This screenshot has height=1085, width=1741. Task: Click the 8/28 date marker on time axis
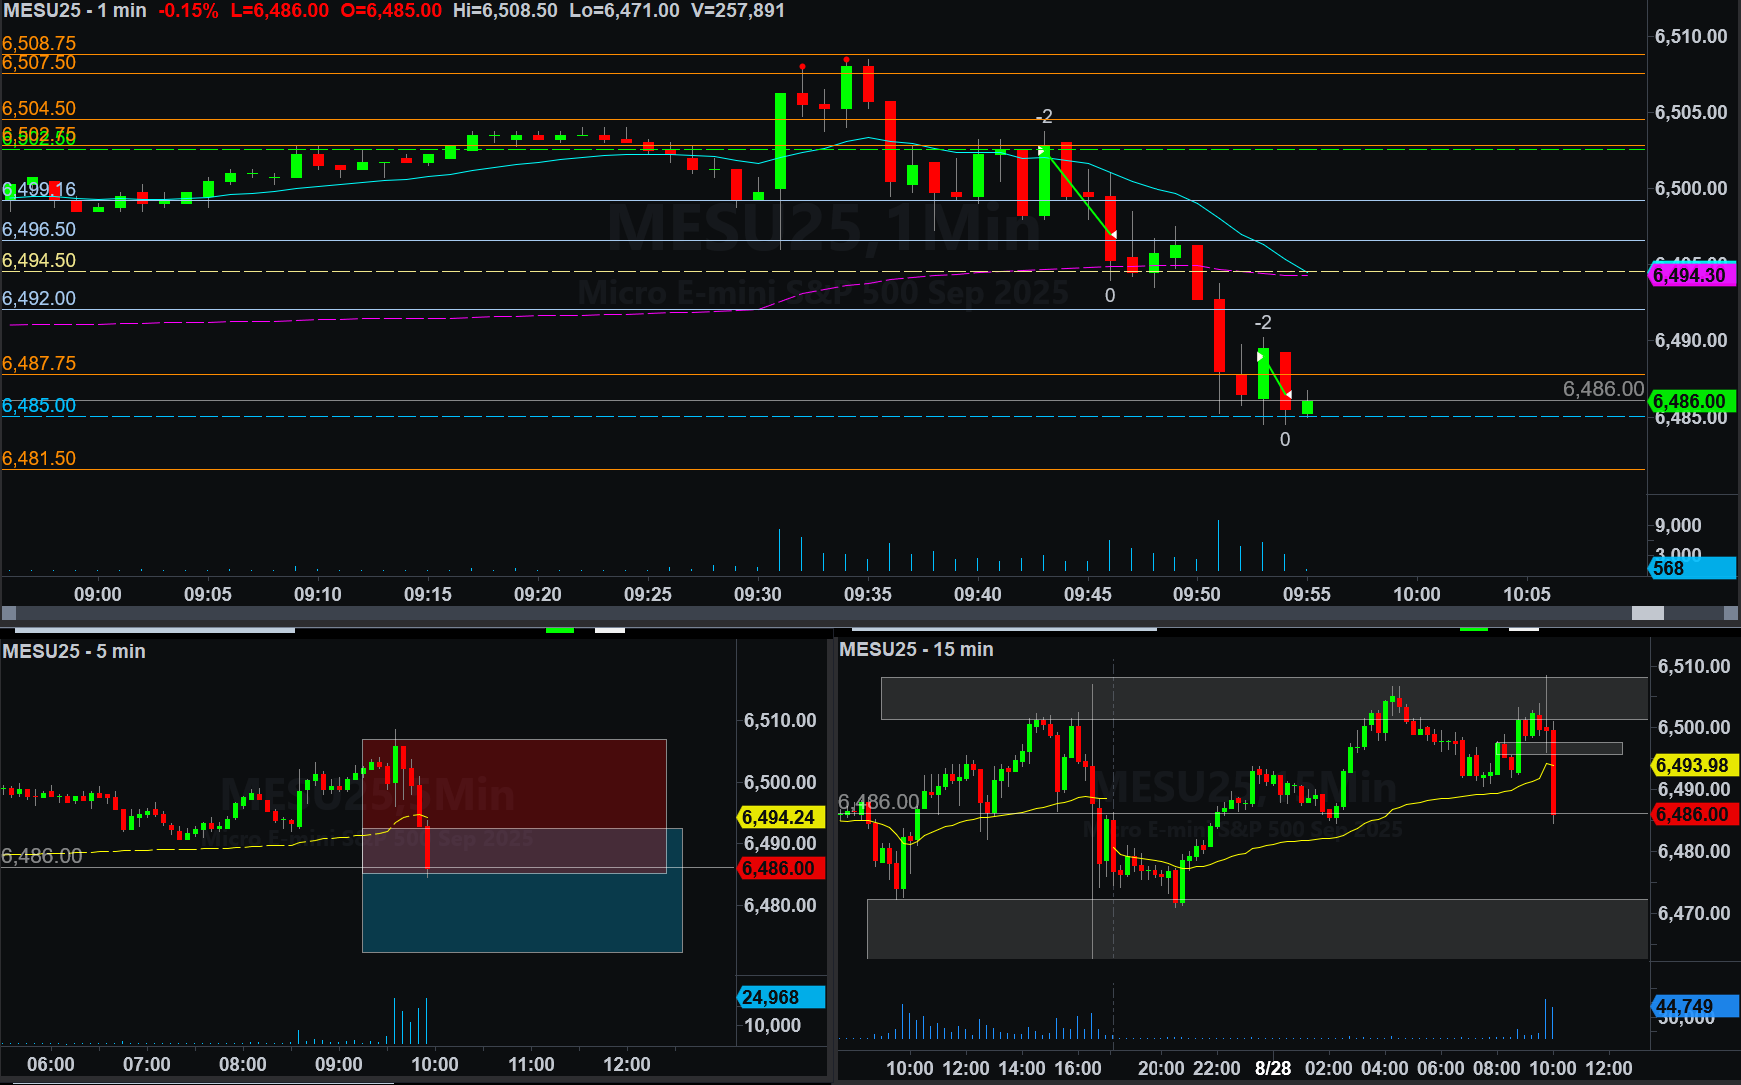[x=1272, y=1068]
